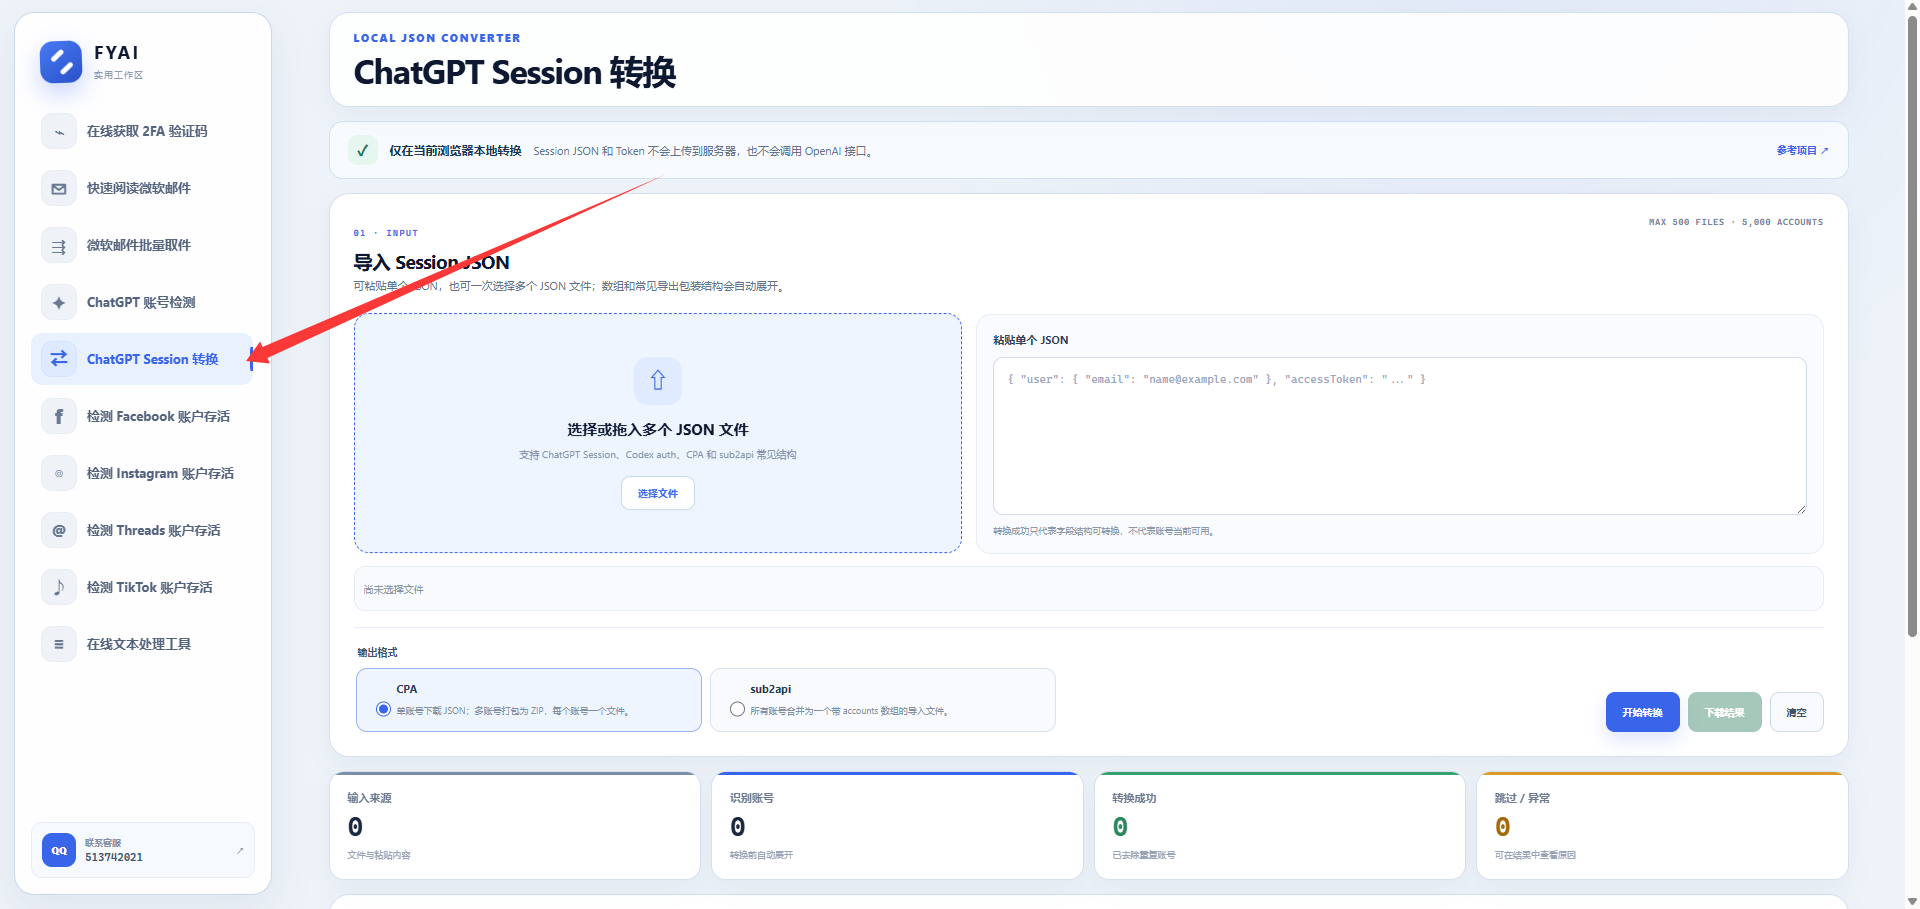1920x909 pixels.
Task: Click the TikTok note icon in sidebar
Action: (59, 587)
